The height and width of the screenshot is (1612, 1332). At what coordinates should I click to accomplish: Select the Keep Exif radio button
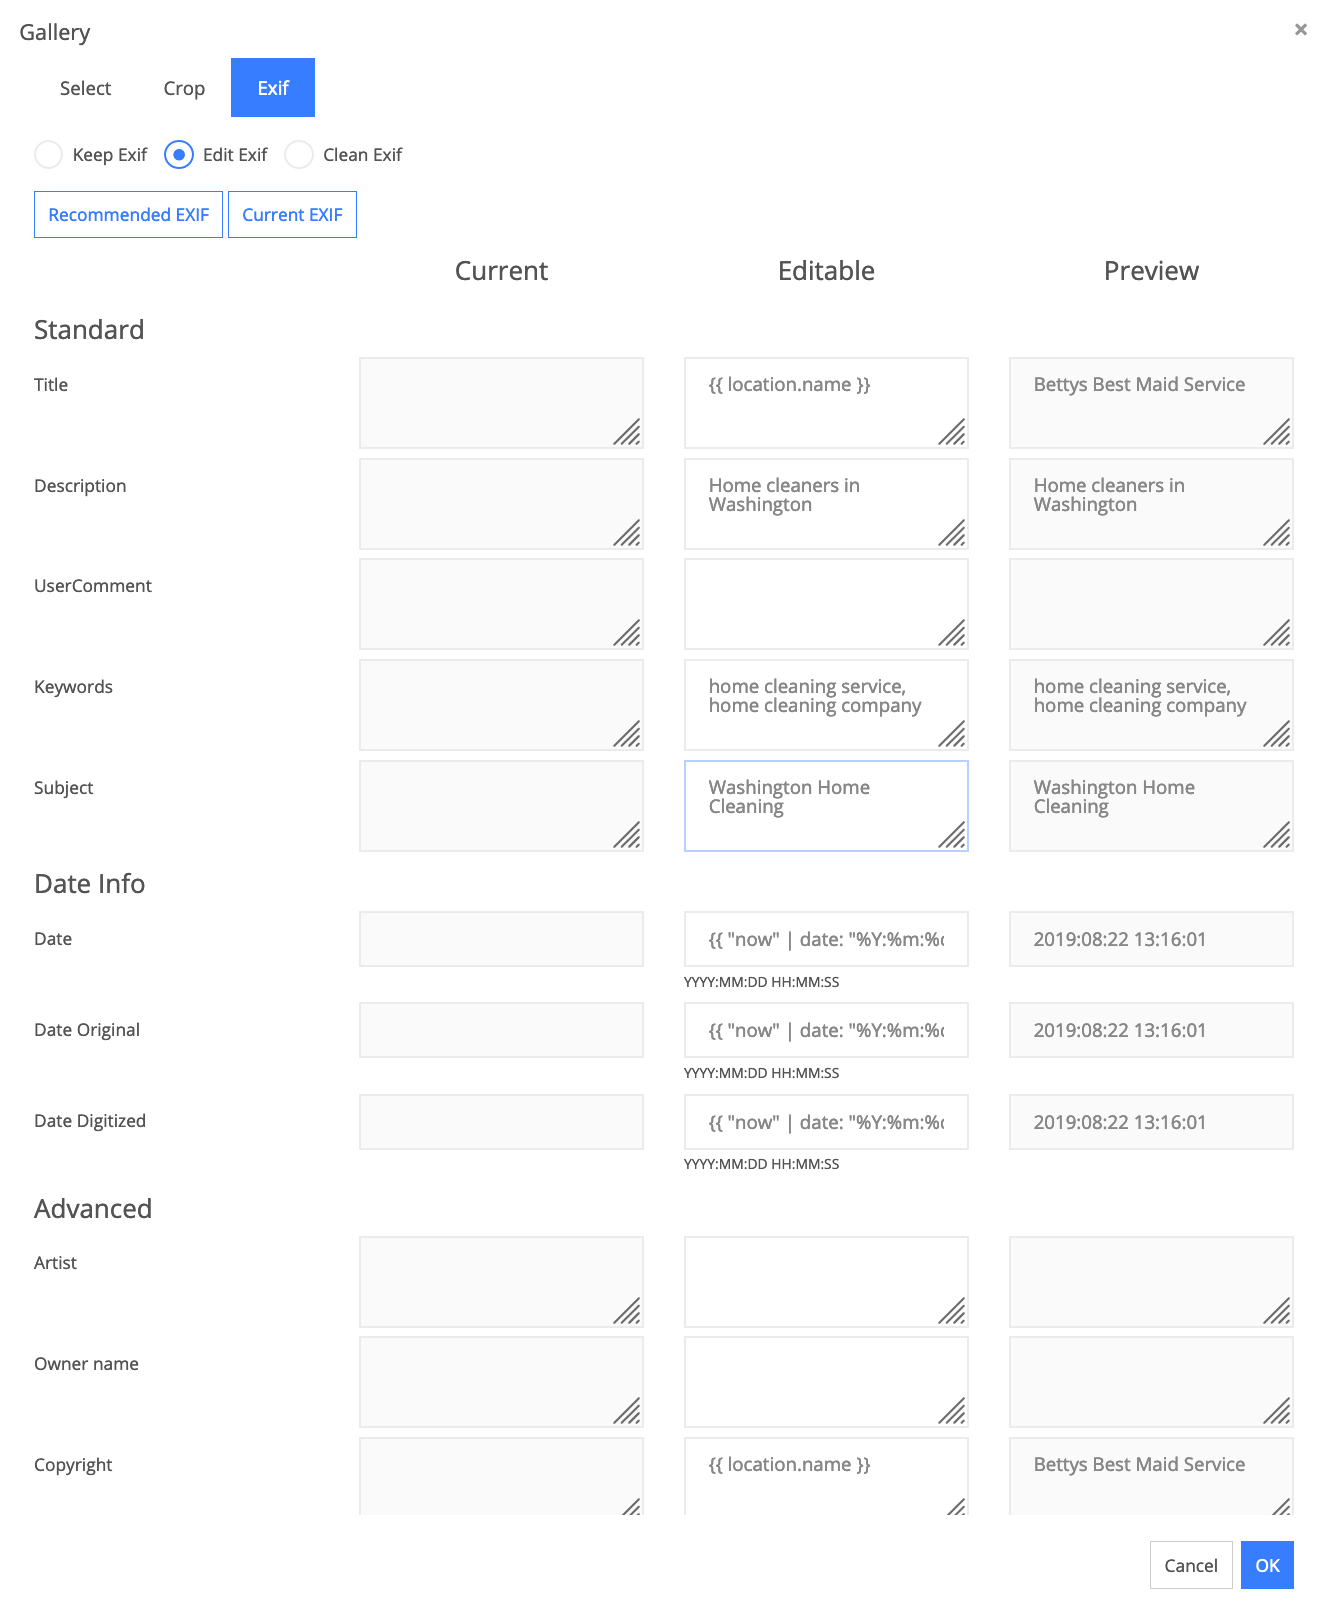48,155
